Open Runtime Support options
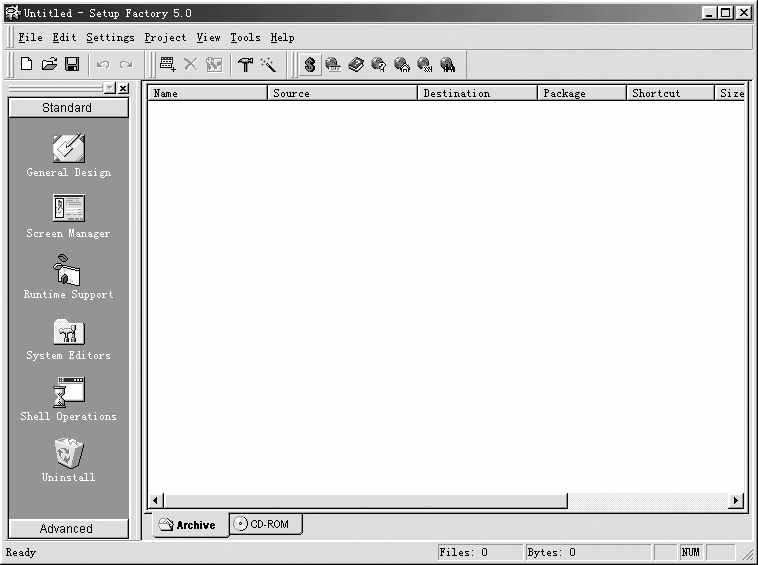The height and width of the screenshot is (565, 758). coord(68,278)
